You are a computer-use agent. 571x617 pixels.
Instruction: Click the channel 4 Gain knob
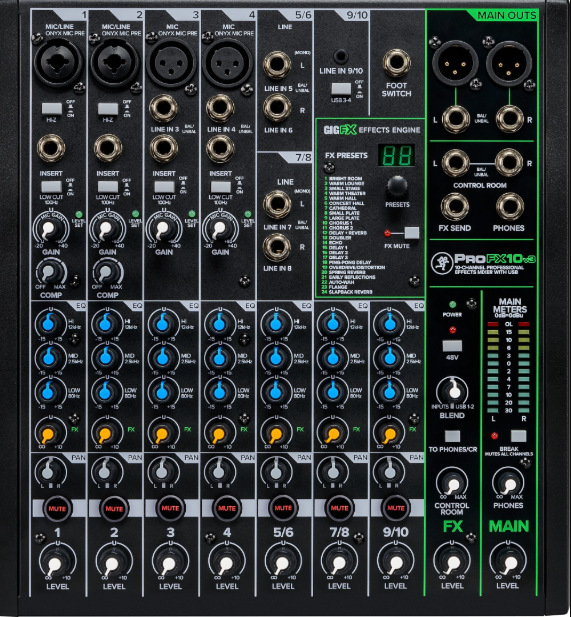[x=219, y=230]
